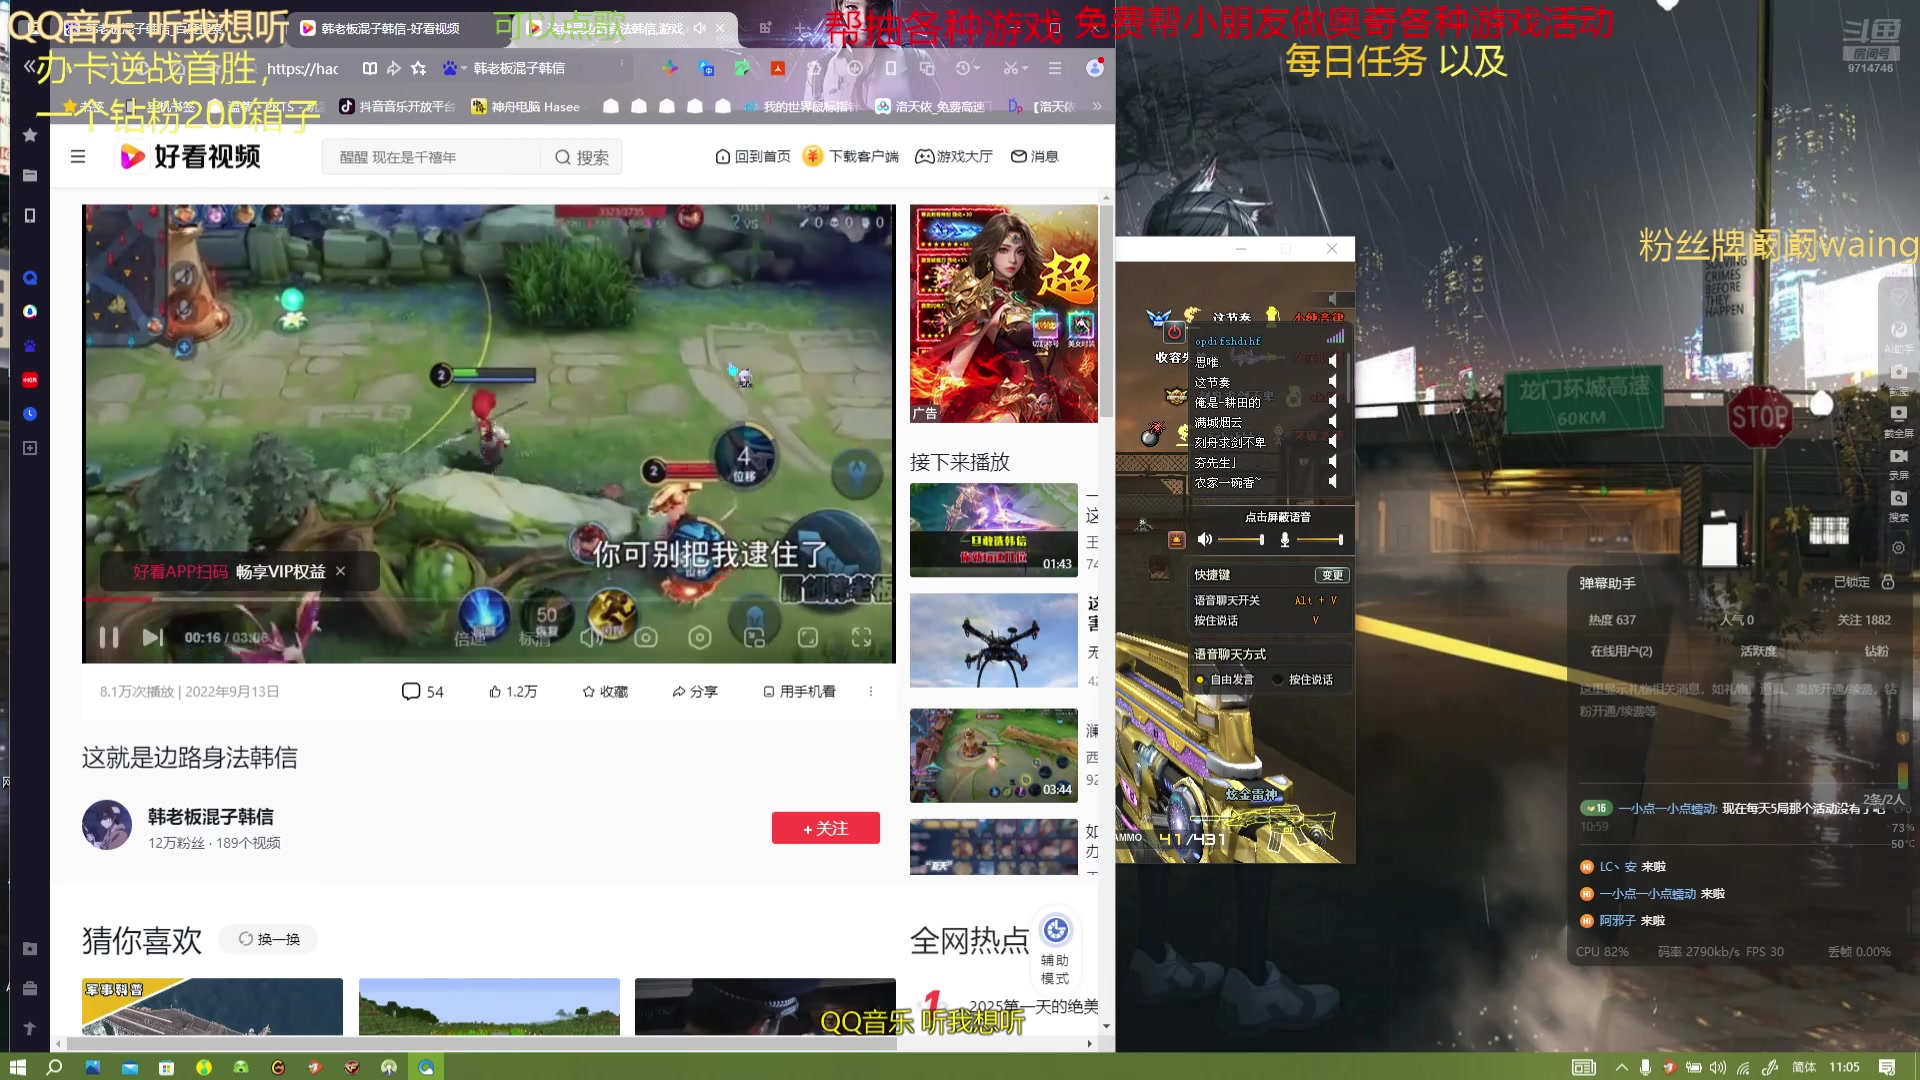
Task: Pause the Haokan video playback
Action: click(108, 637)
